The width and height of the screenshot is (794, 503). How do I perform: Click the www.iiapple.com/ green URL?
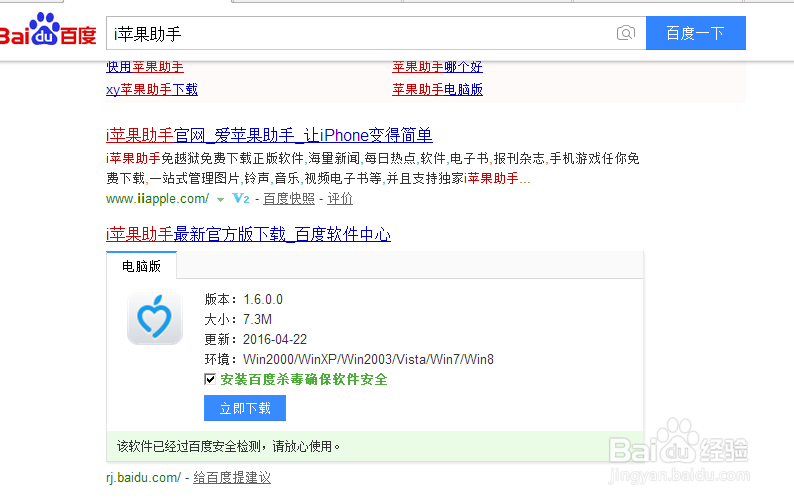pos(157,199)
